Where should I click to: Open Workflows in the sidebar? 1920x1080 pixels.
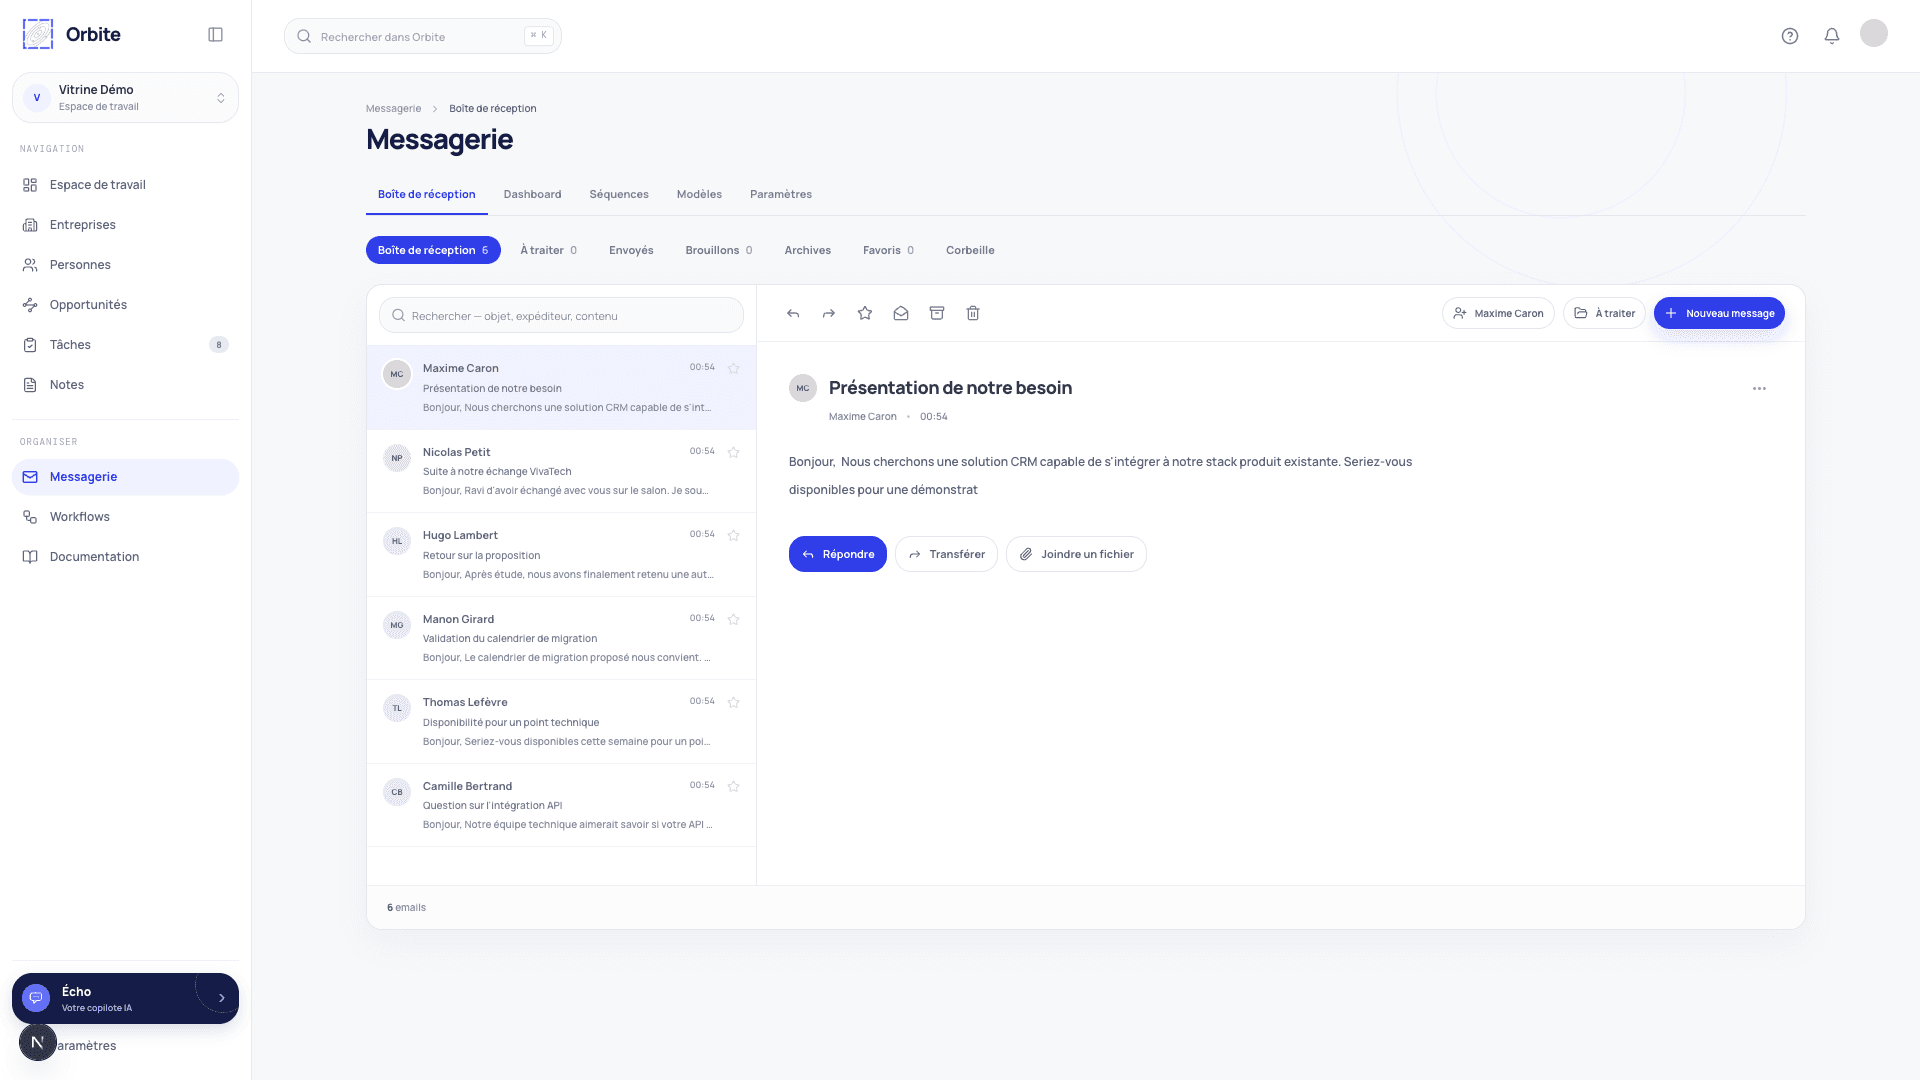coord(125,517)
